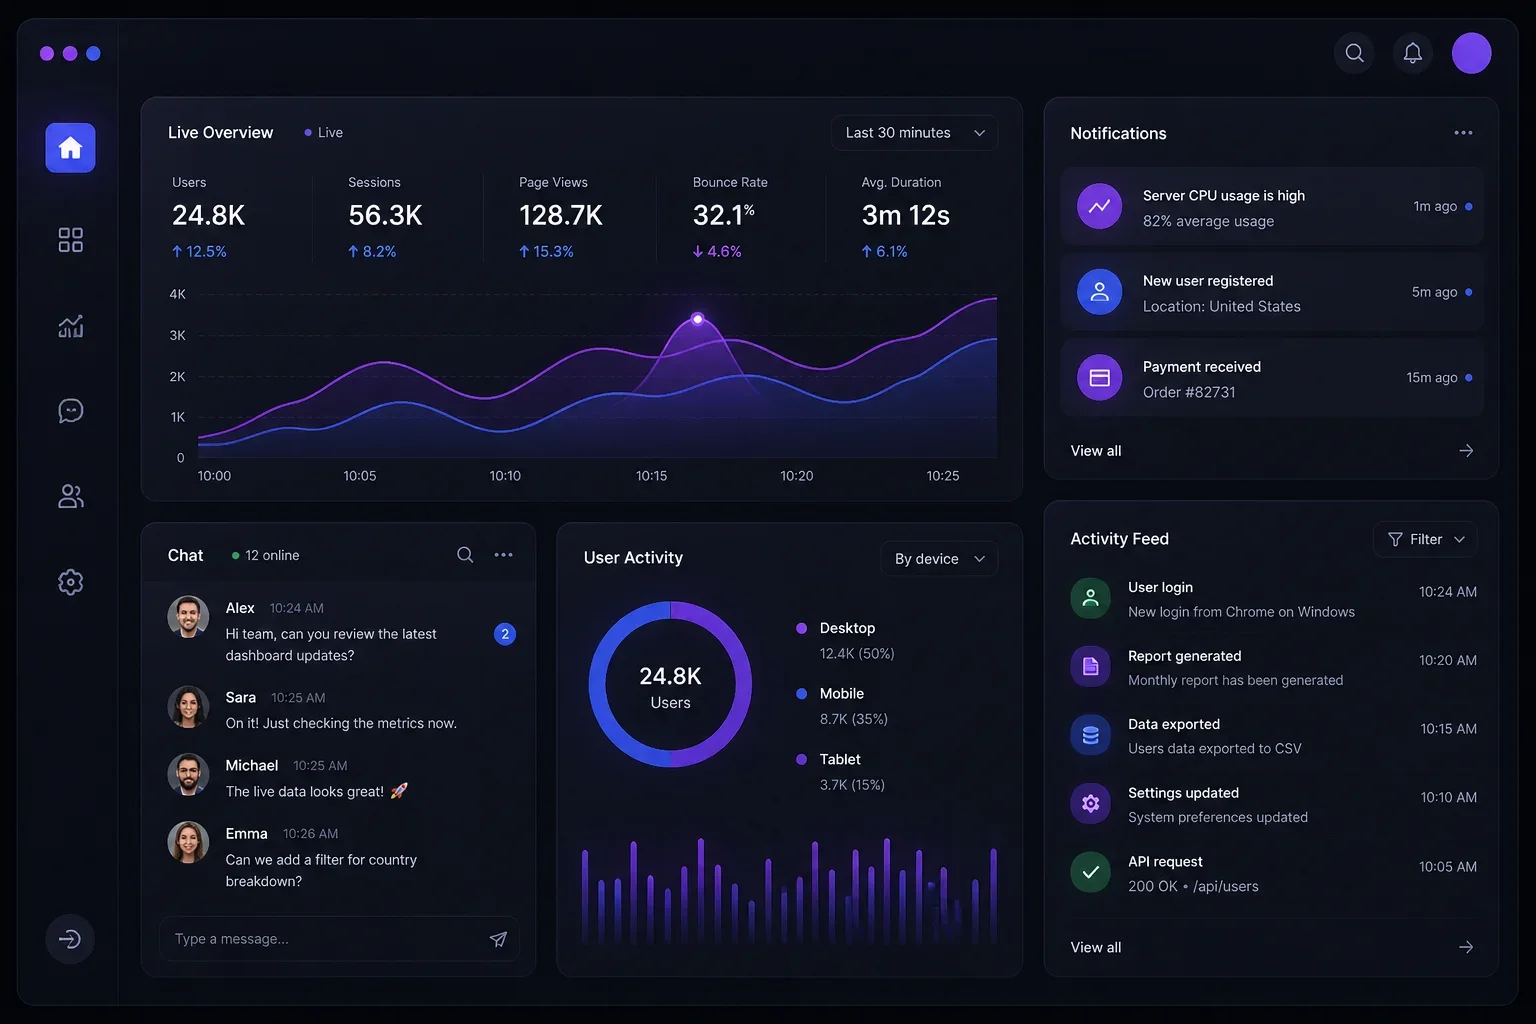
Task: Click the Settings updated gear icon
Action: click(x=1090, y=804)
